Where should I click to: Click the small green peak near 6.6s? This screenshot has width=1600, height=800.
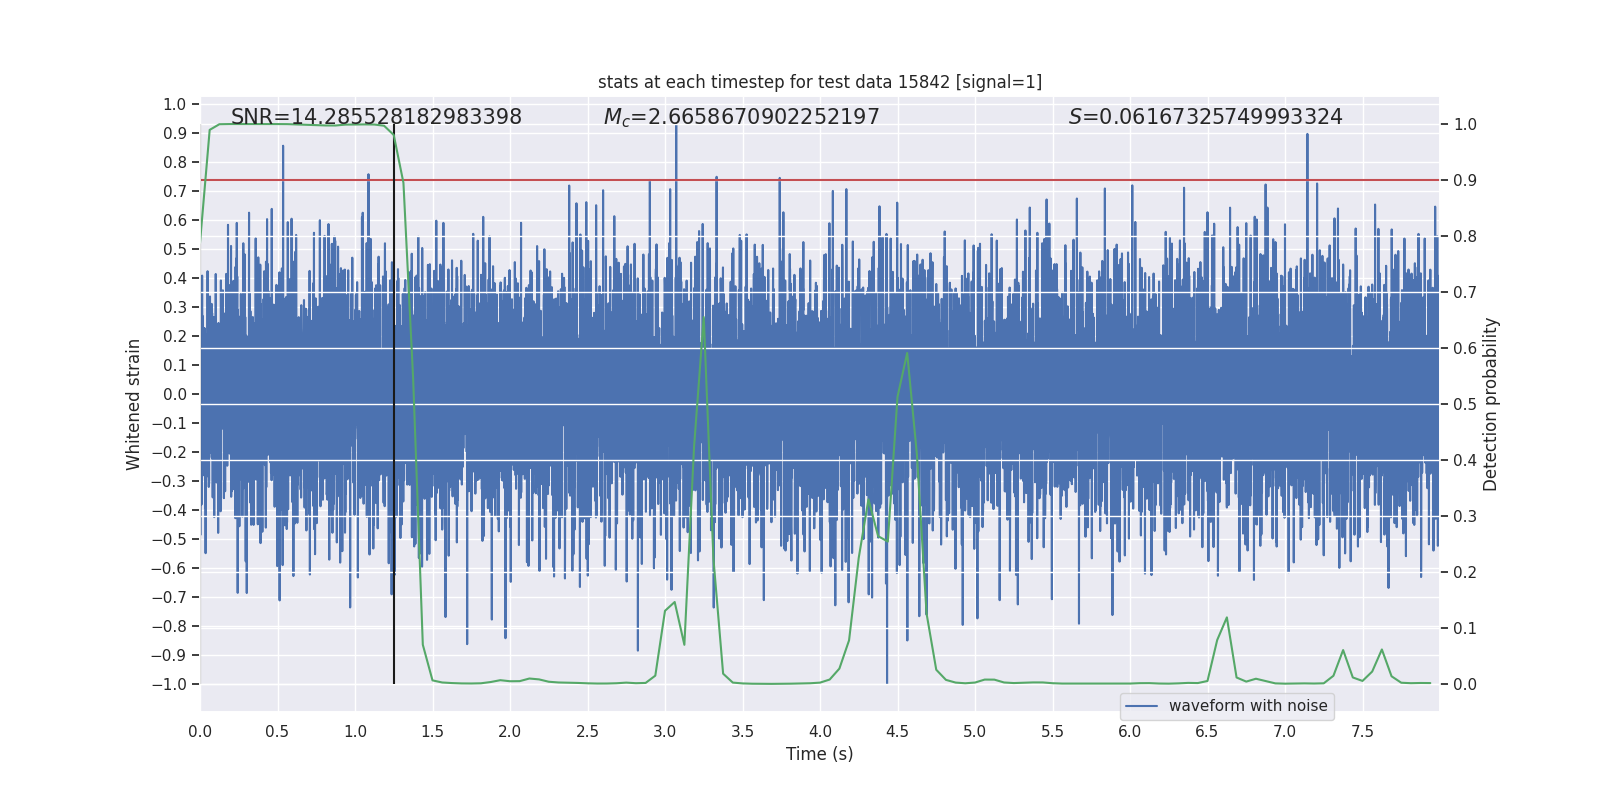coord(1226,620)
